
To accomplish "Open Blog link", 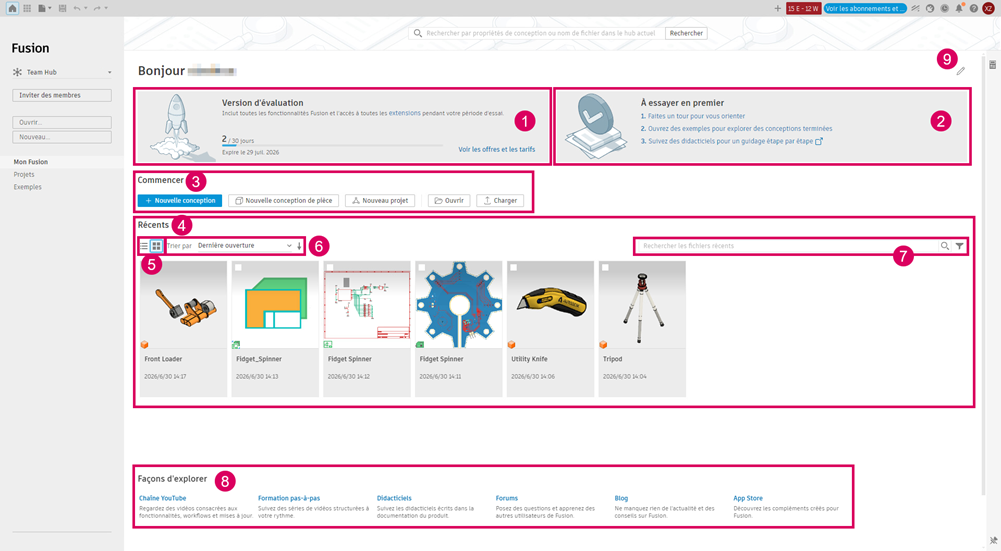I will click(621, 498).
